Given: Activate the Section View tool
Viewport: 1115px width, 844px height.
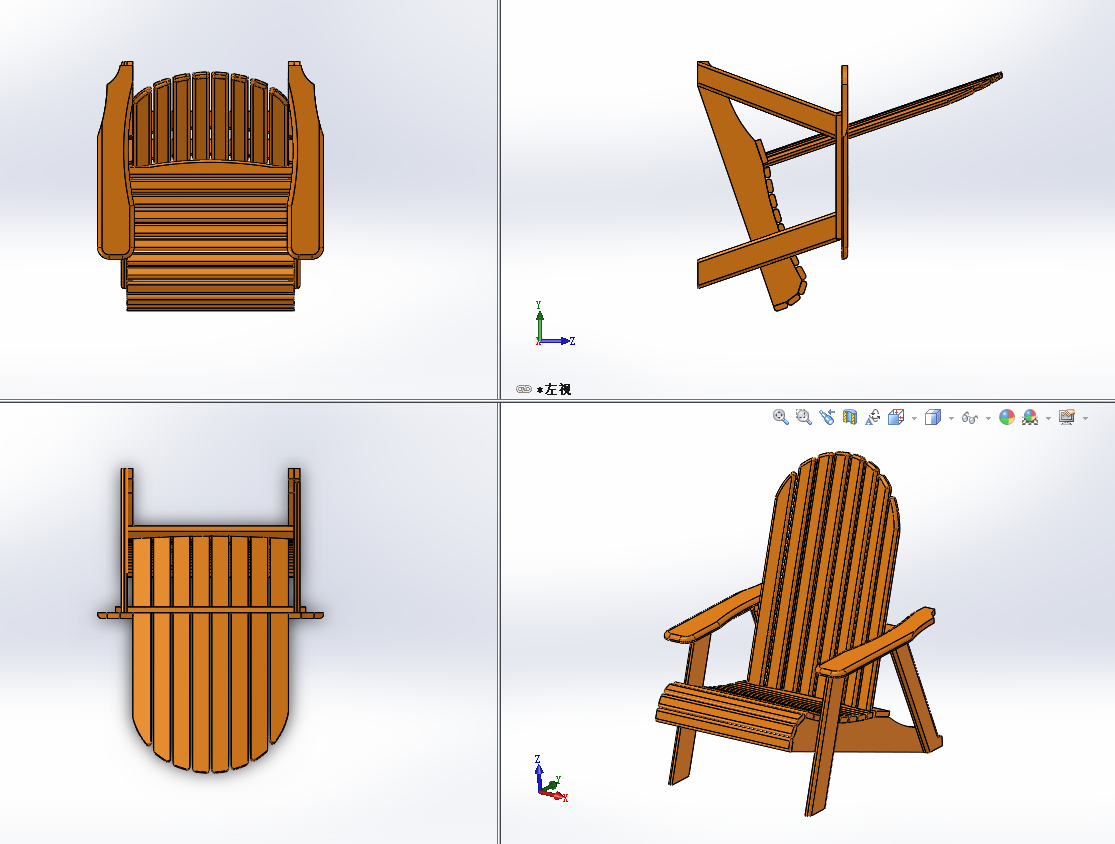Looking at the screenshot, I should click(x=850, y=417).
